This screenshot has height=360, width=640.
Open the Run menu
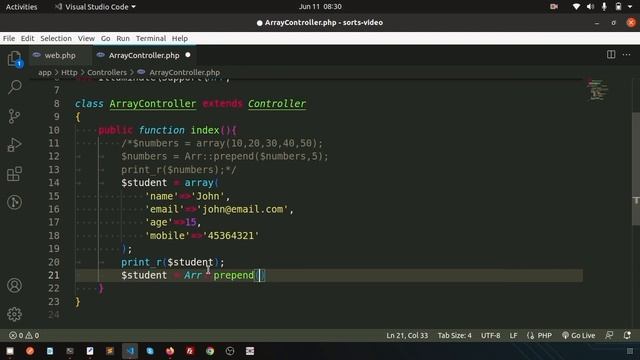123,38
